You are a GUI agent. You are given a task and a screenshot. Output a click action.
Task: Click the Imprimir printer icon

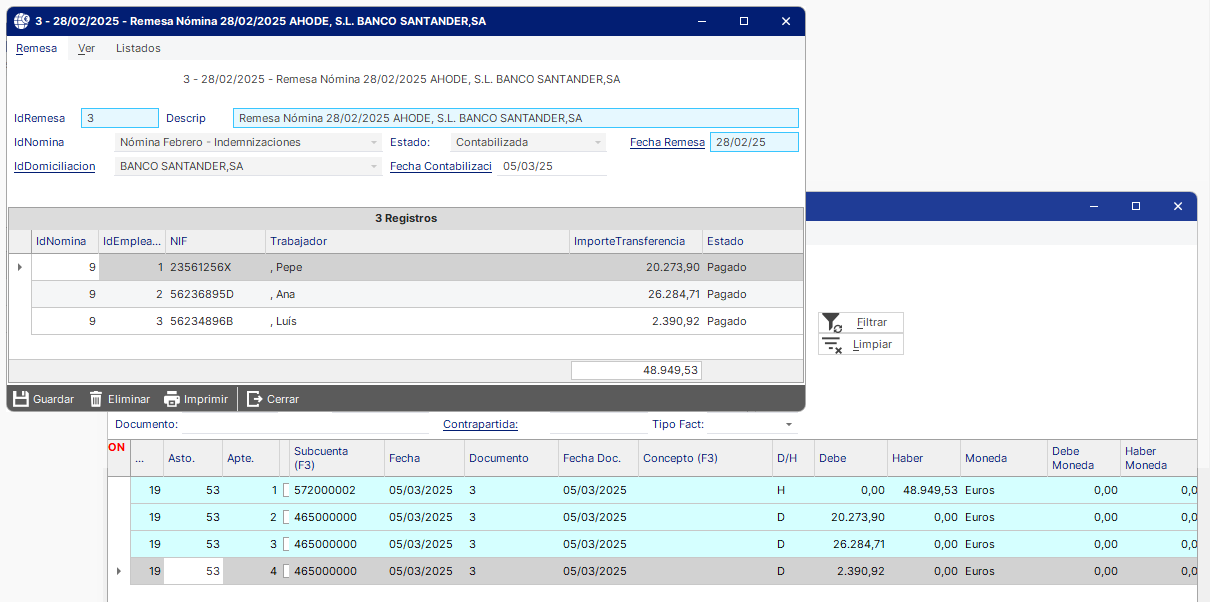[172, 399]
